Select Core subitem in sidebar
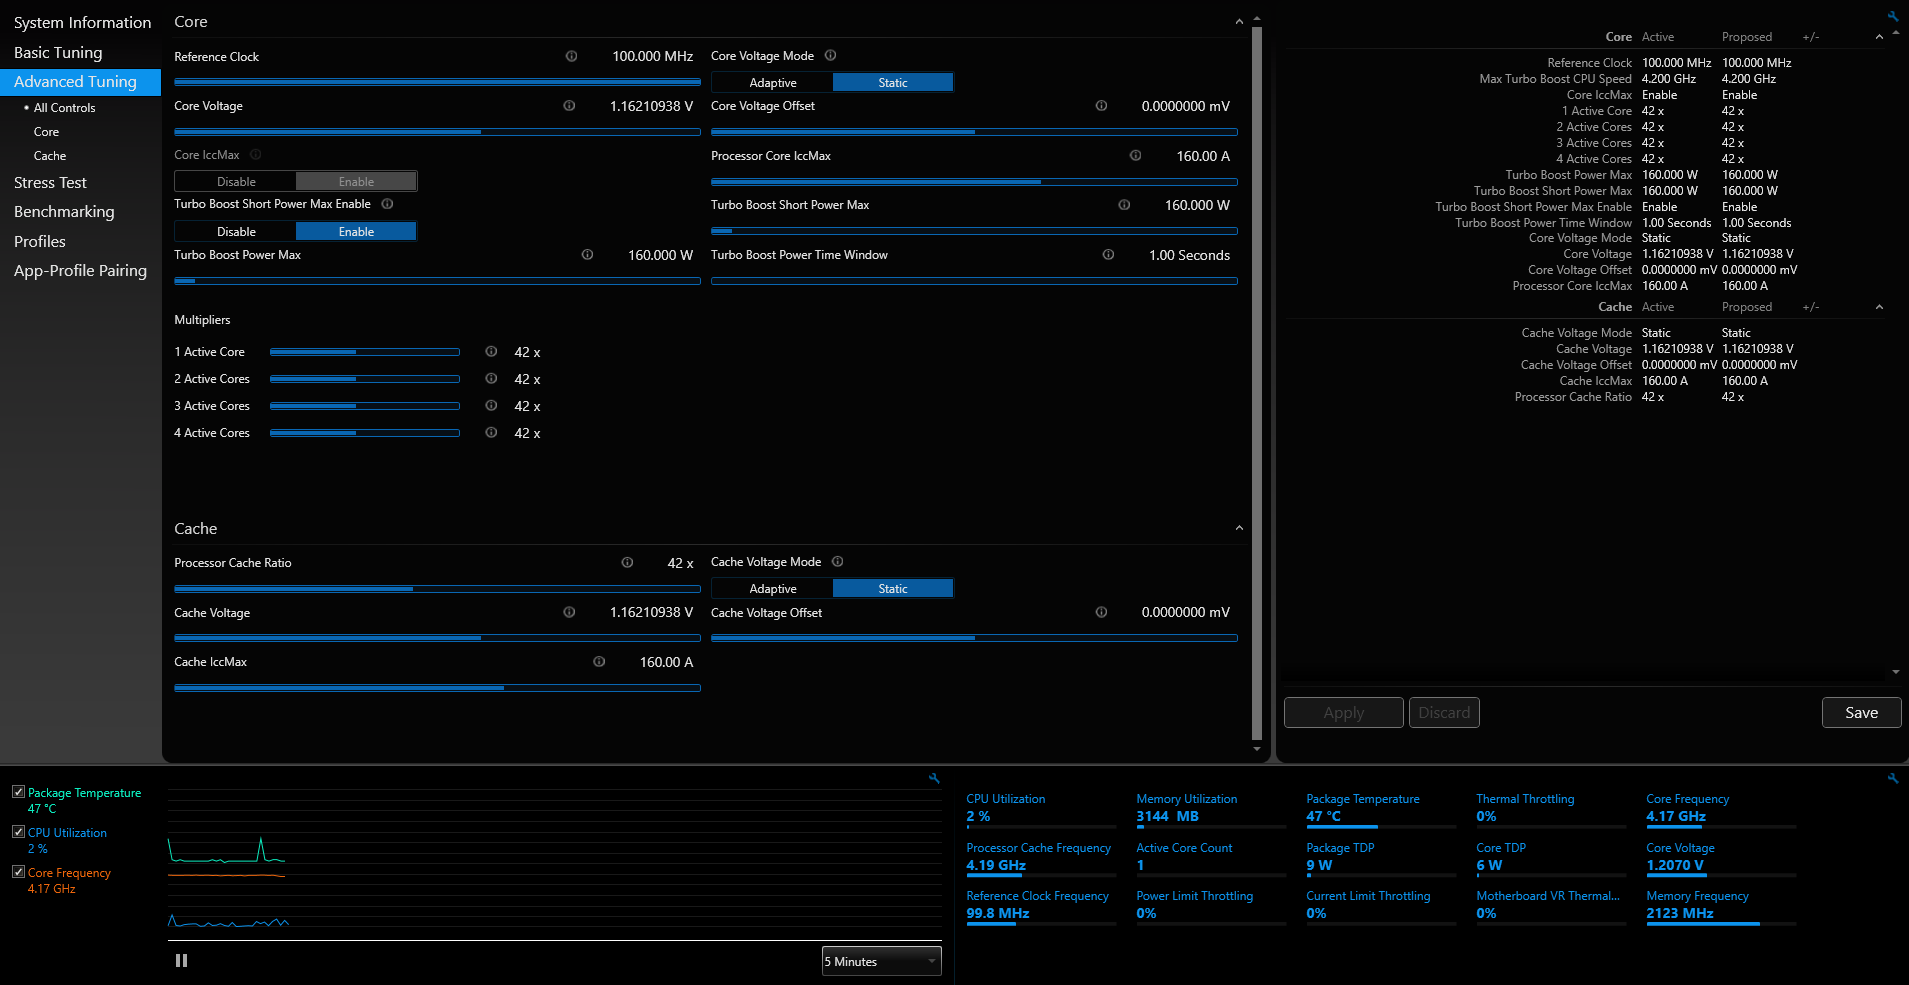The width and height of the screenshot is (1909, 985). coord(46,131)
